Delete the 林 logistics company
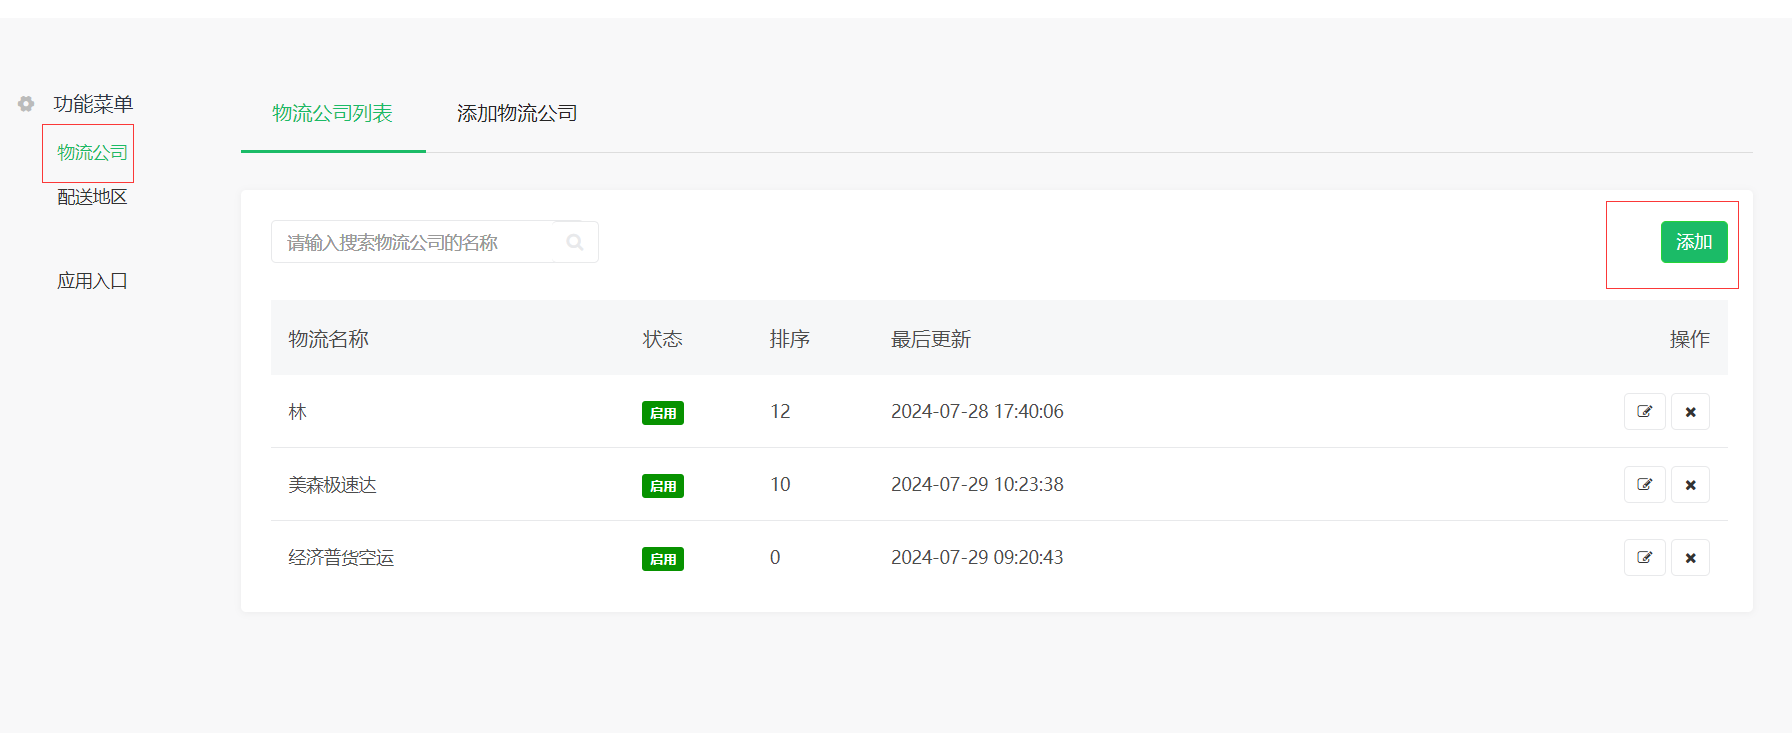Viewport: 1792px width, 733px height. pos(1690,412)
